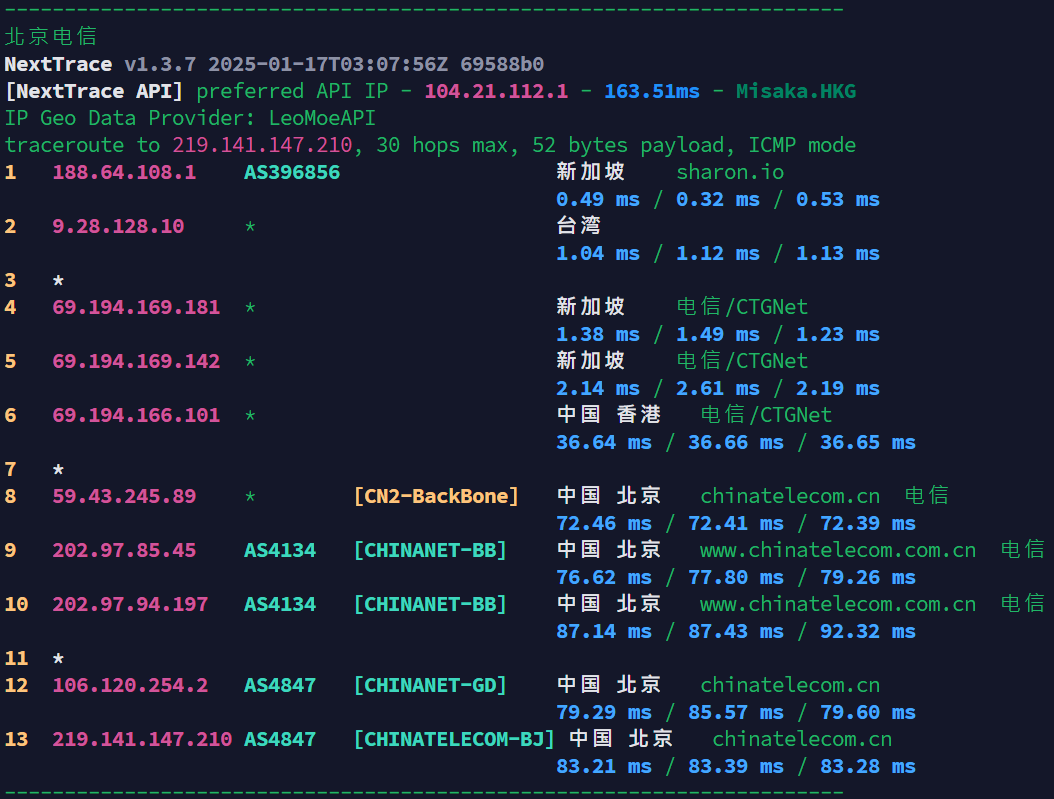Viewport: 1054px width, 799px height.
Task: Click the 2.14 ms latency value
Action: click(x=598, y=388)
